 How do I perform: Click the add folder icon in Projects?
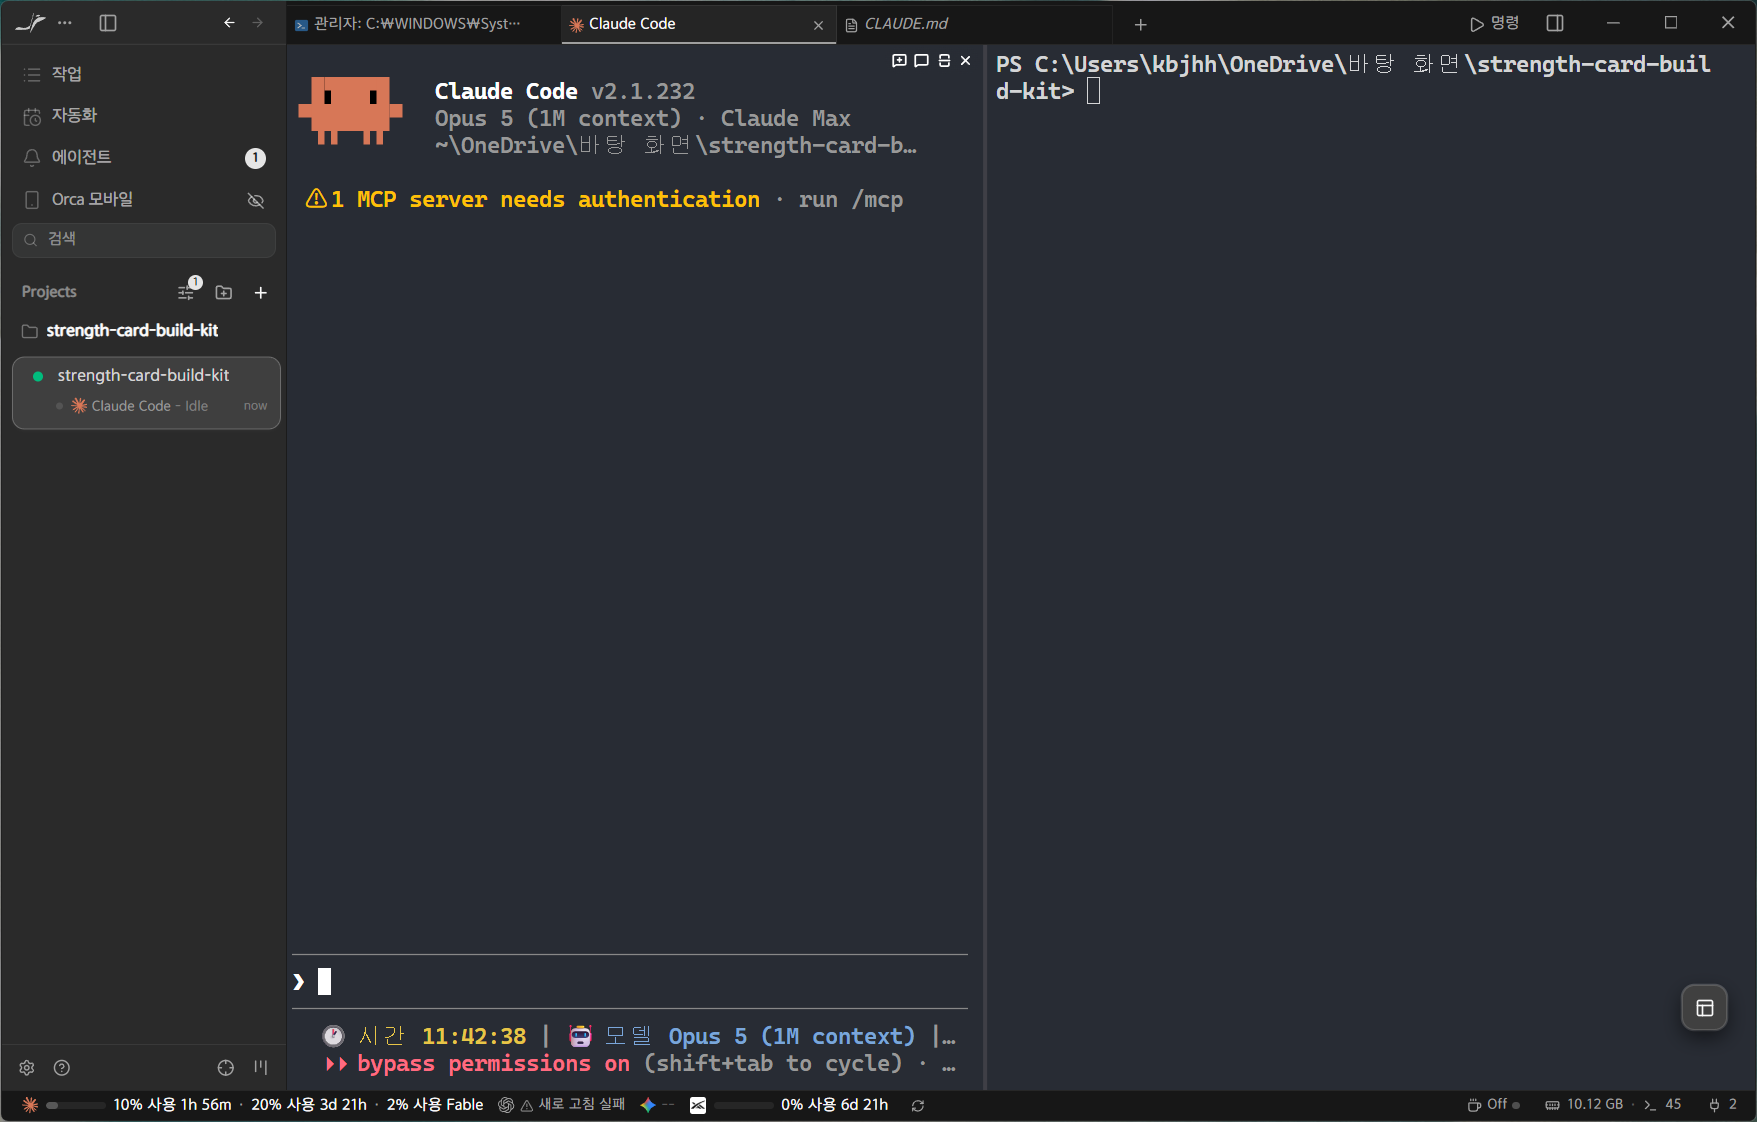[x=224, y=293]
